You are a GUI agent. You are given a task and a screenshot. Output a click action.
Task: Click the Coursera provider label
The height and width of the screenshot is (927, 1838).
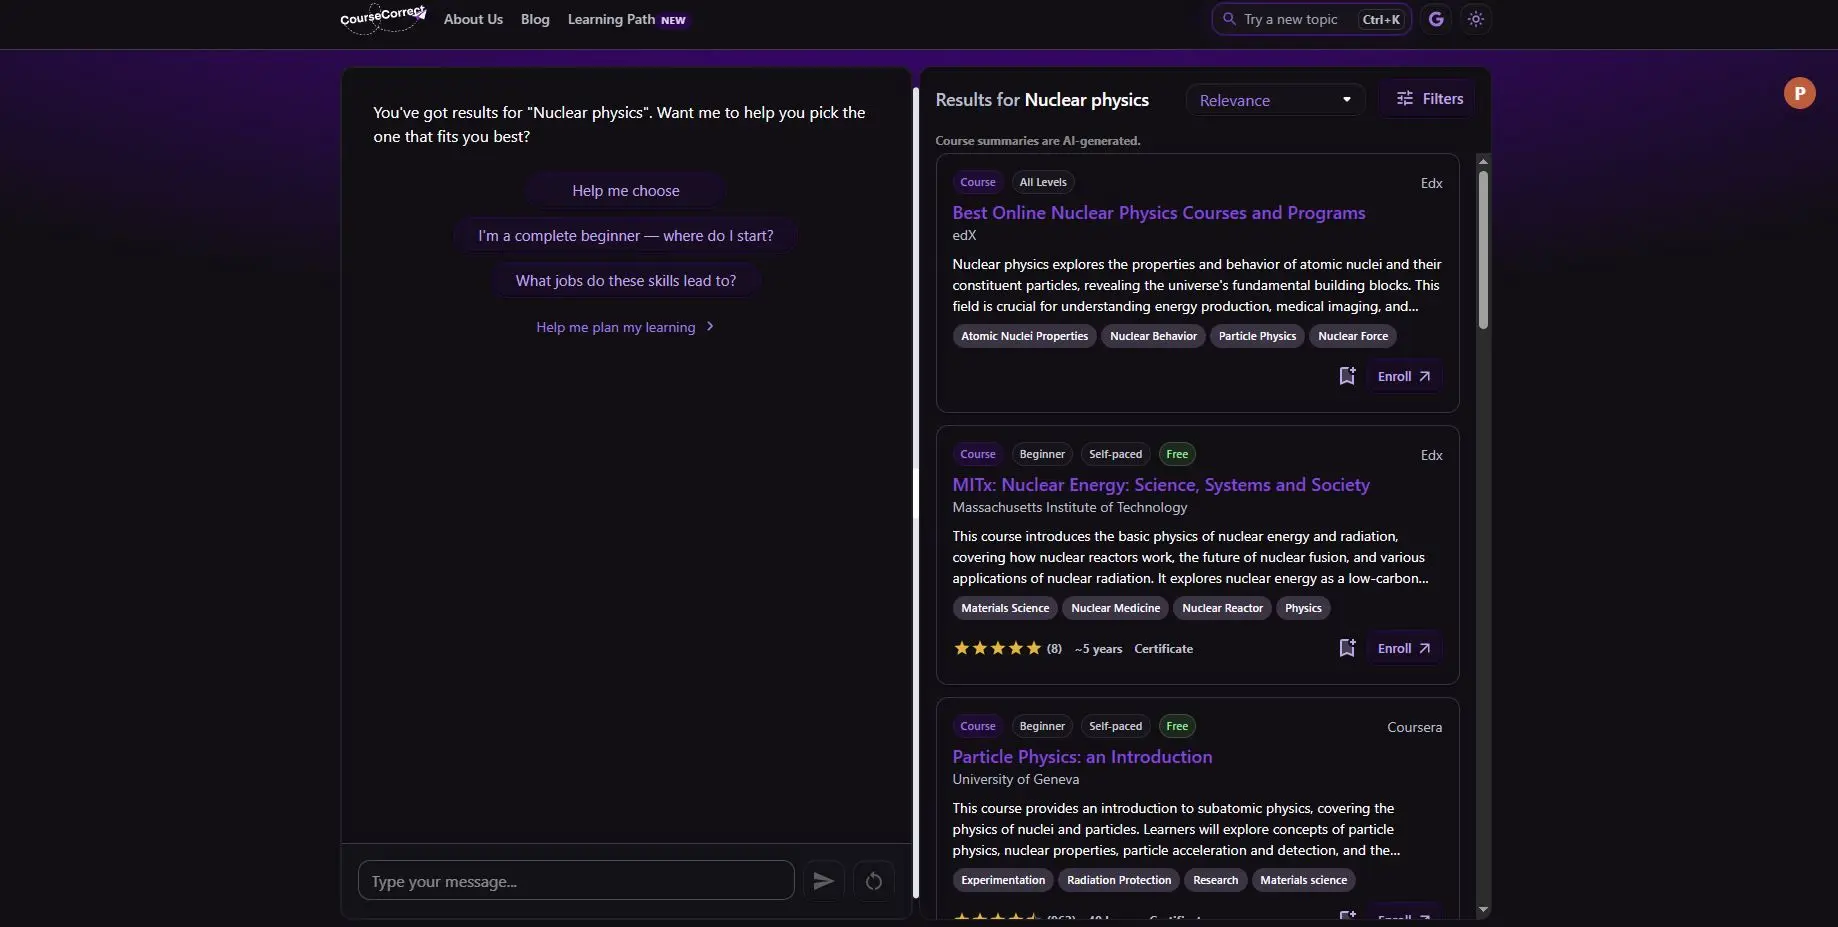point(1414,727)
